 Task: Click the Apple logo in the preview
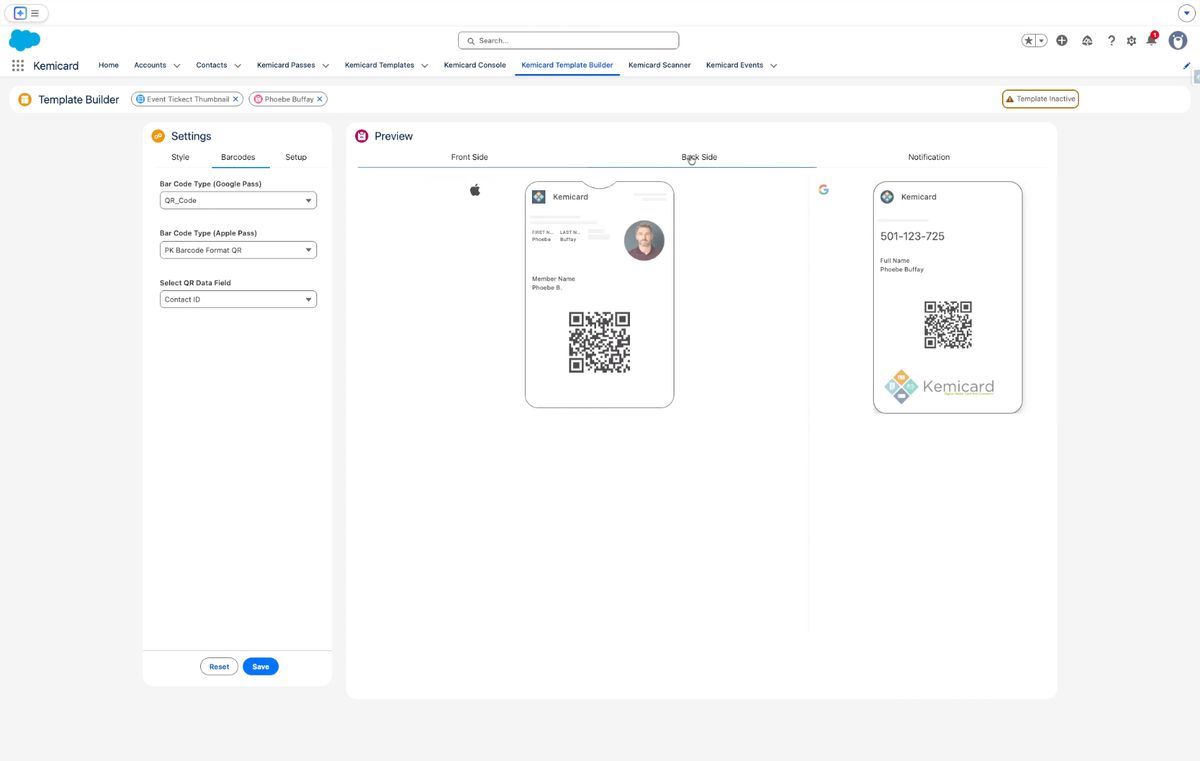click(475, 189)
